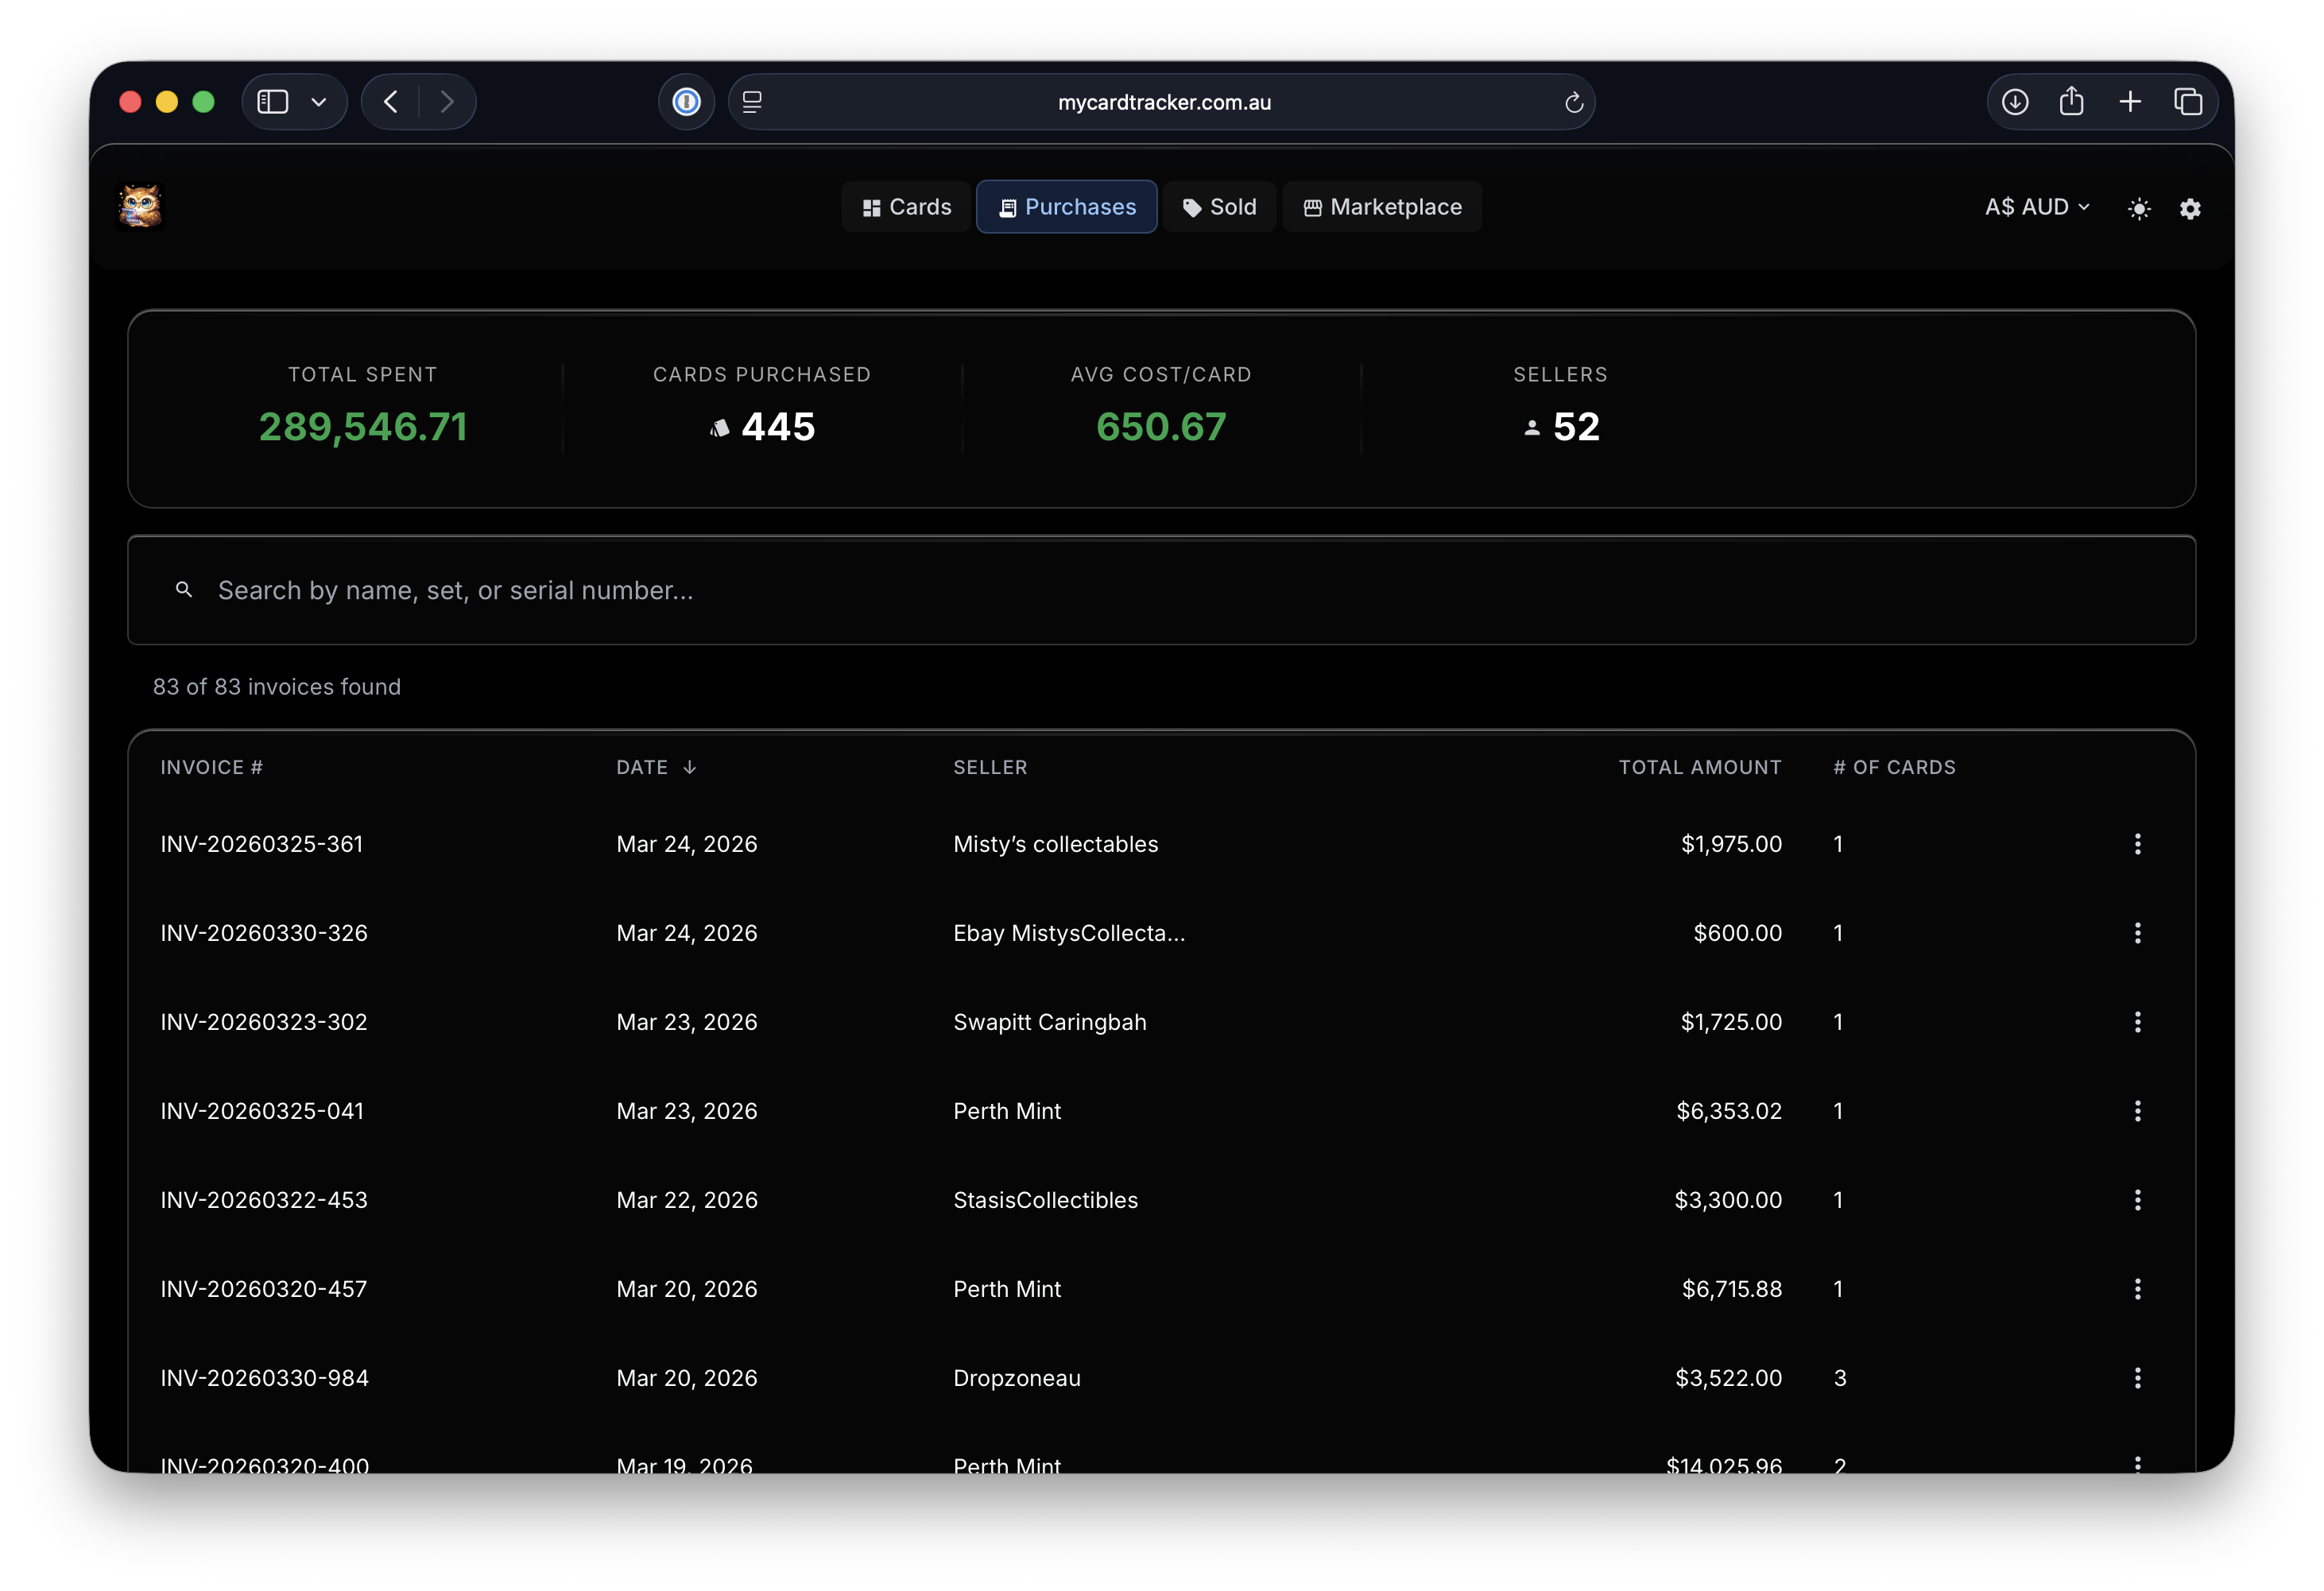Open the row actions menu for the Dropzoneau invoice

coord(2138,1377)
